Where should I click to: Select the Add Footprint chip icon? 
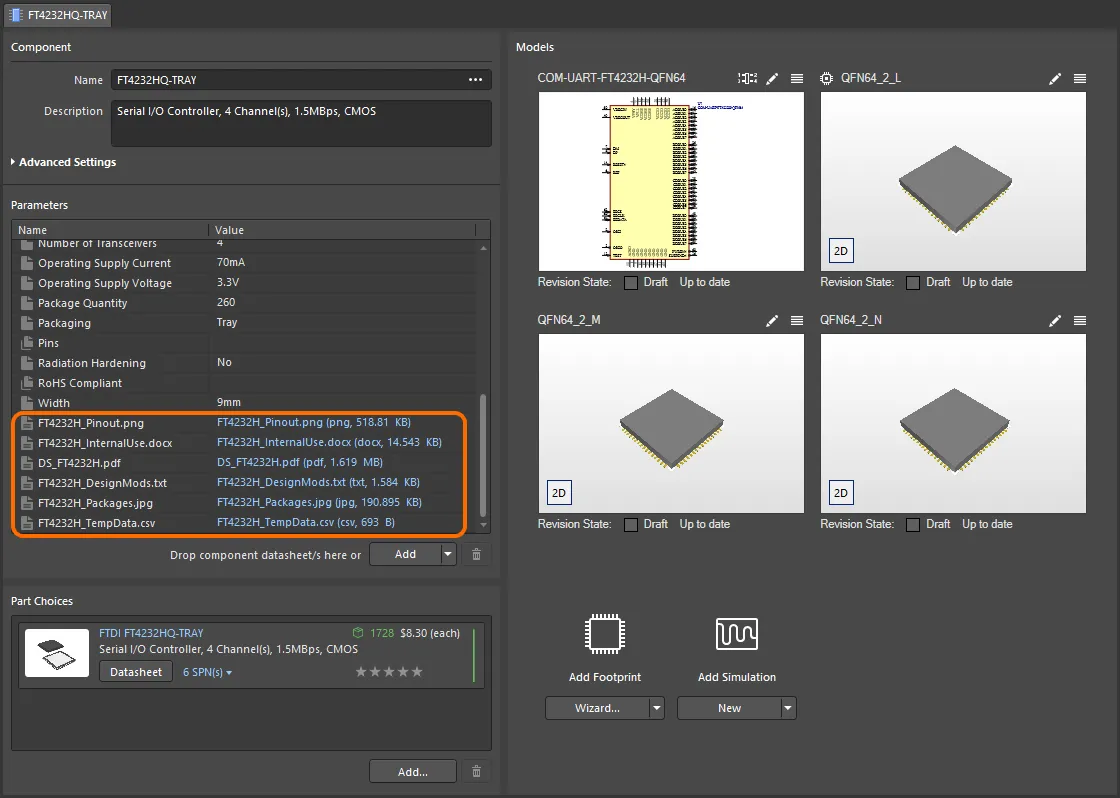coord(604,633)
